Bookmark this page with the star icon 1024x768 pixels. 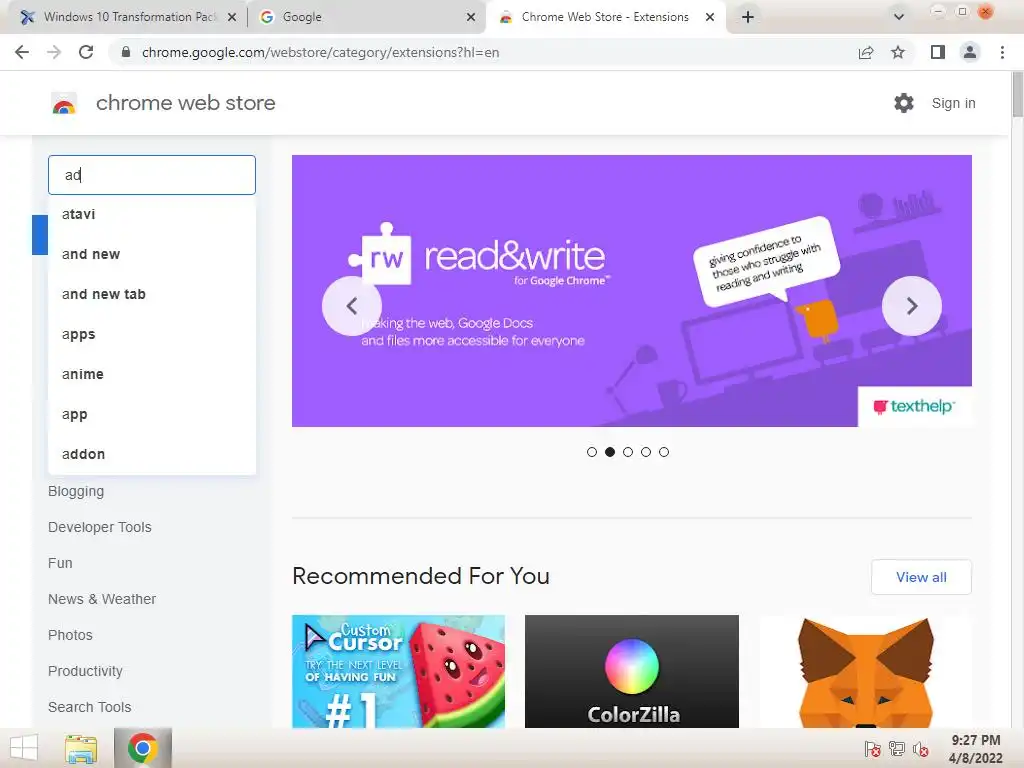point(898,52)
